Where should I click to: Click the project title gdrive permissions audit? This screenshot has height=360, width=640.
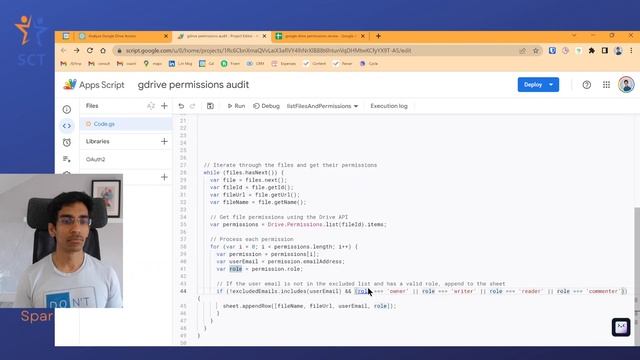(x=193, y=85)
